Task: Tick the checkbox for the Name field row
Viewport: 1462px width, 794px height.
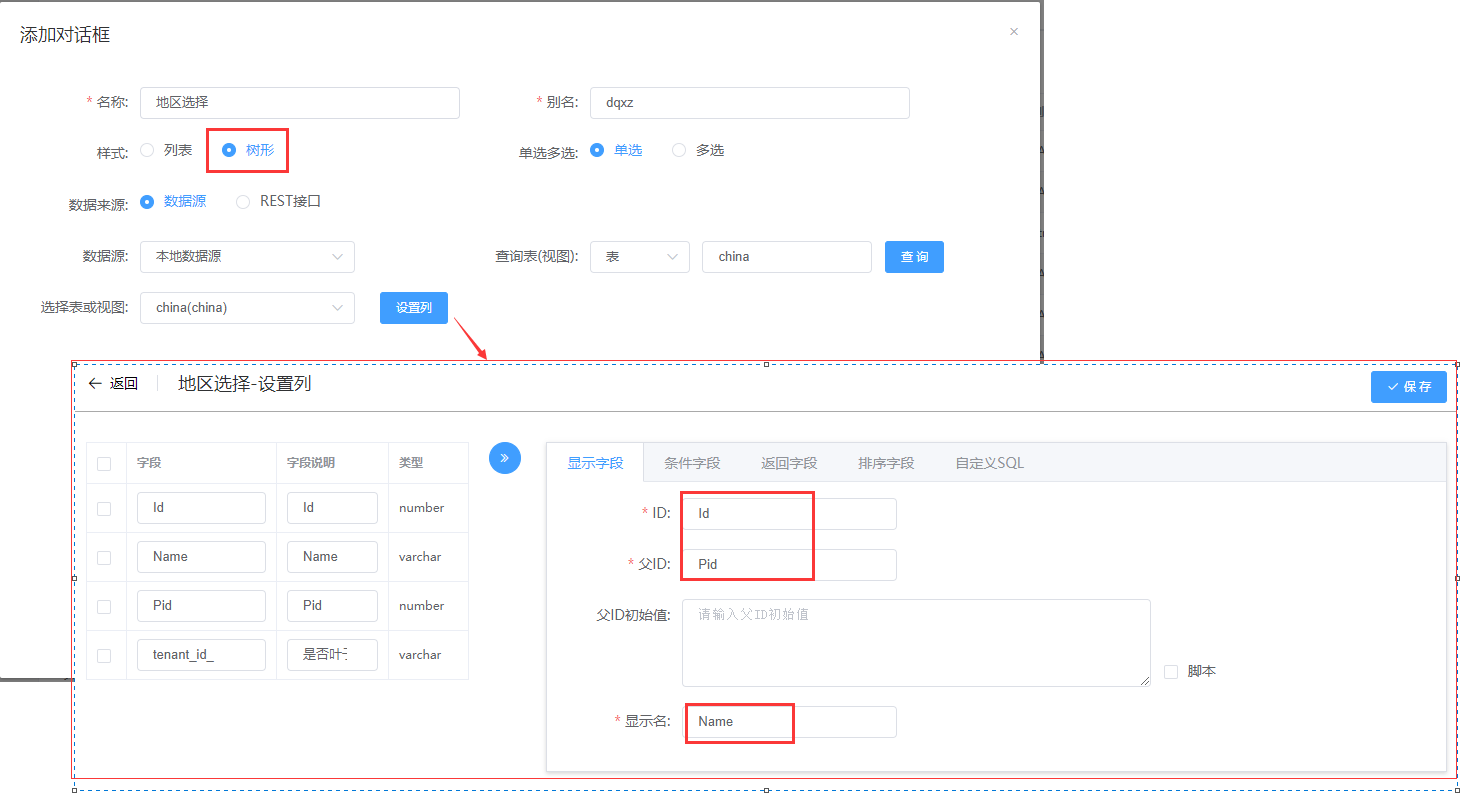Action: tap(104, 557)
